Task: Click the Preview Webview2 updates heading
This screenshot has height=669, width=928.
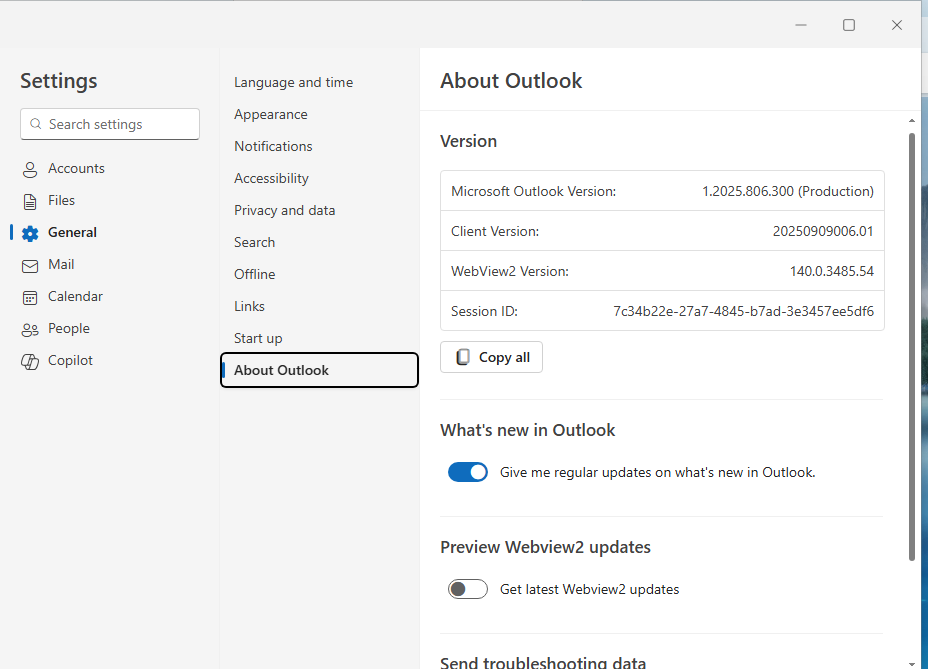Action: (x=546, y=547)
